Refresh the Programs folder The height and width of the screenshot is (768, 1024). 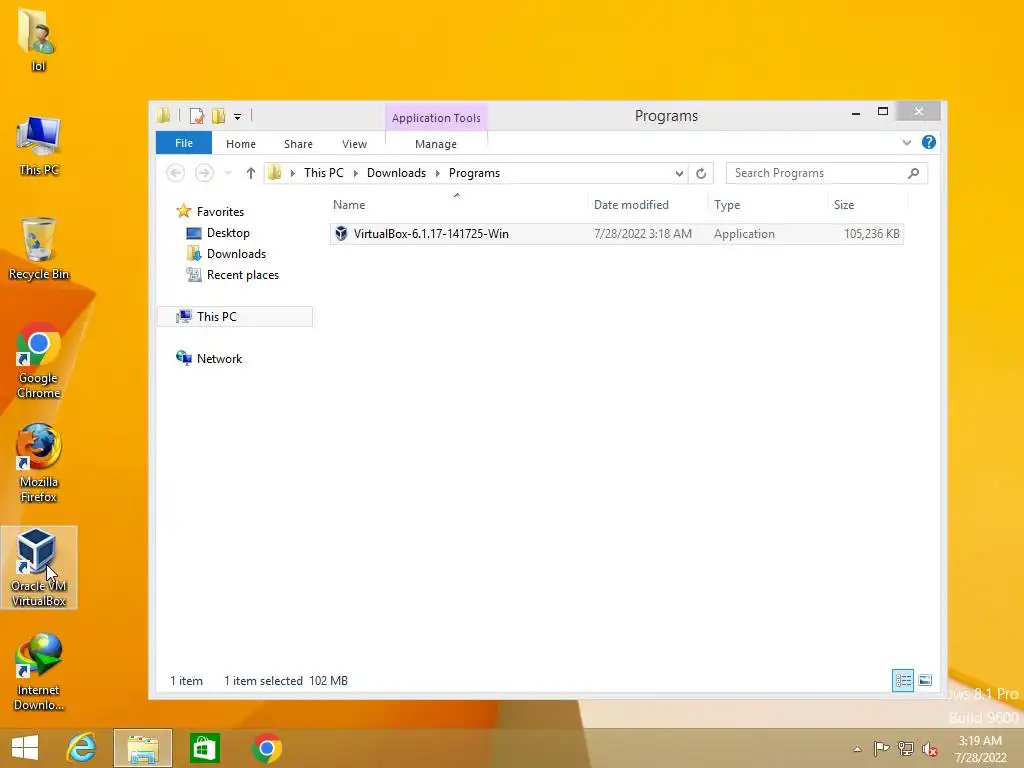(x=701, y=173)
